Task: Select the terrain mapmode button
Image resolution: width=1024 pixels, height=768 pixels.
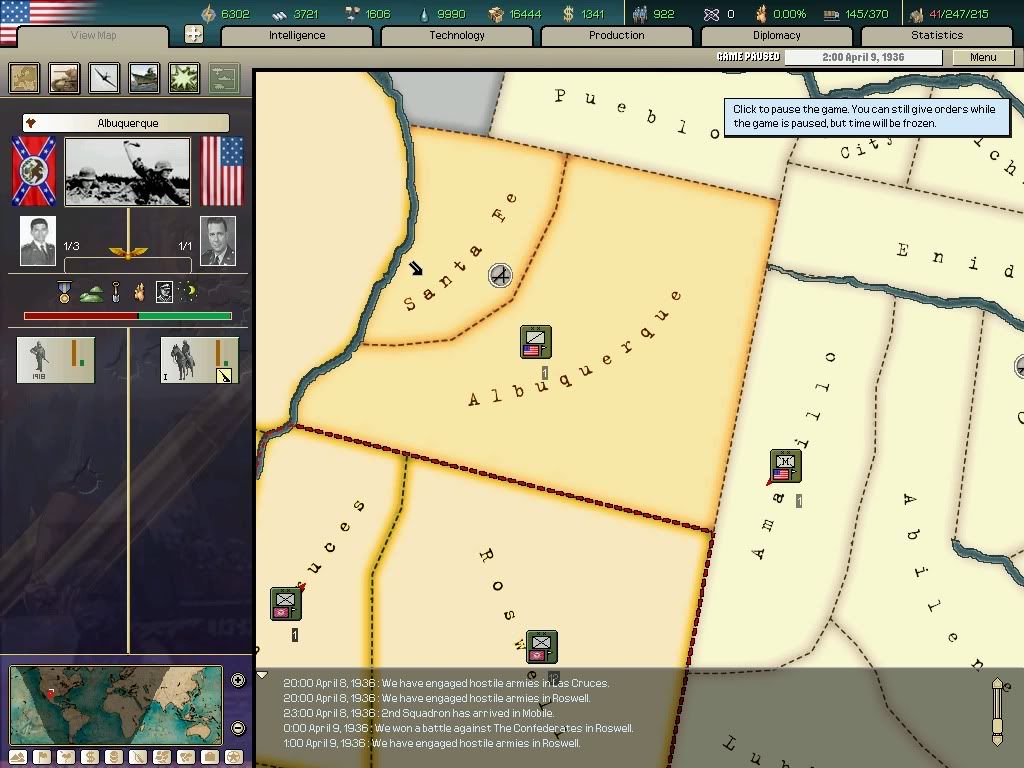Action: (18, 758)
